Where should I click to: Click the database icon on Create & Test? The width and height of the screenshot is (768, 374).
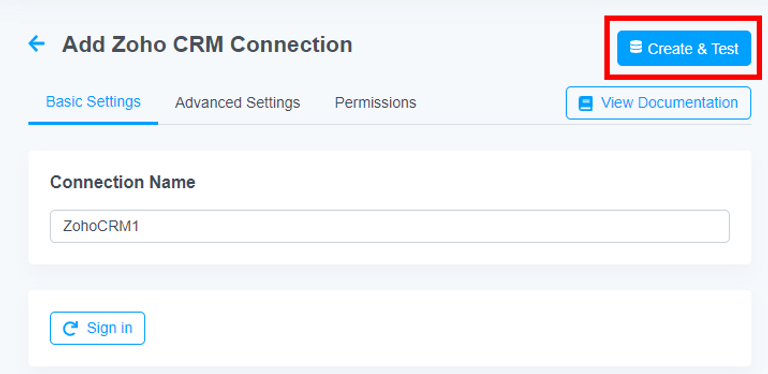pos(636,47)
